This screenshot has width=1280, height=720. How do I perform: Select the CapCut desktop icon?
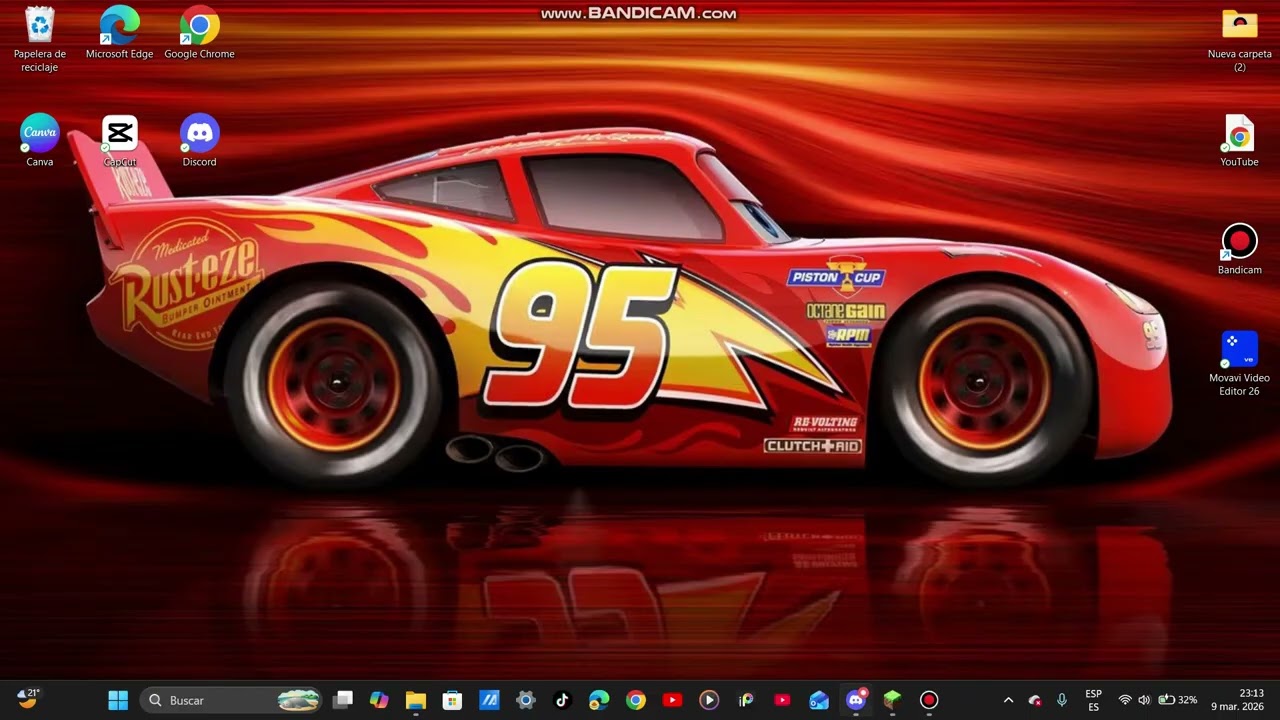click(120, 141)
